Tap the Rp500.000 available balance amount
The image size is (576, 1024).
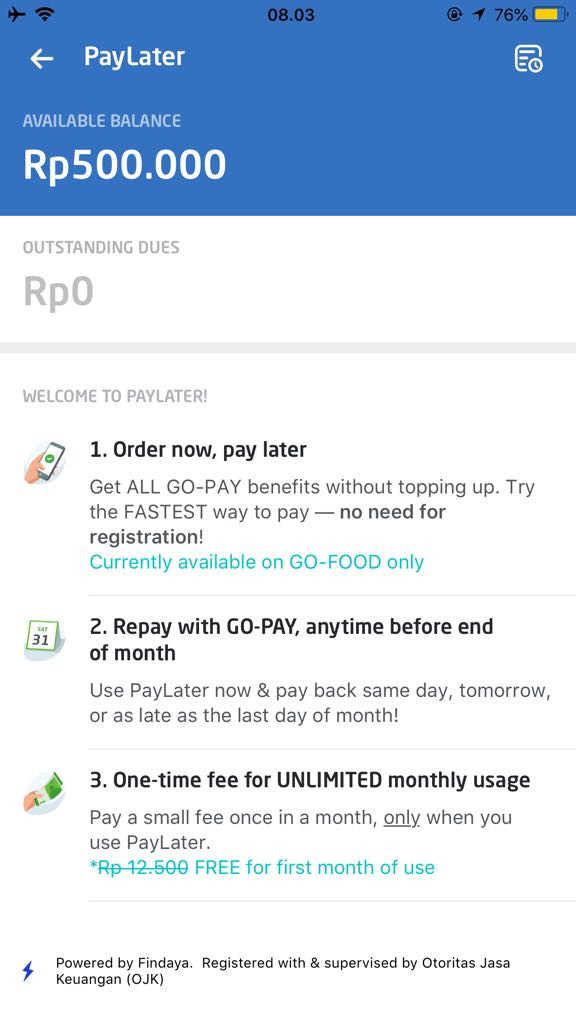pyautogui.click(x=125, y=165)
